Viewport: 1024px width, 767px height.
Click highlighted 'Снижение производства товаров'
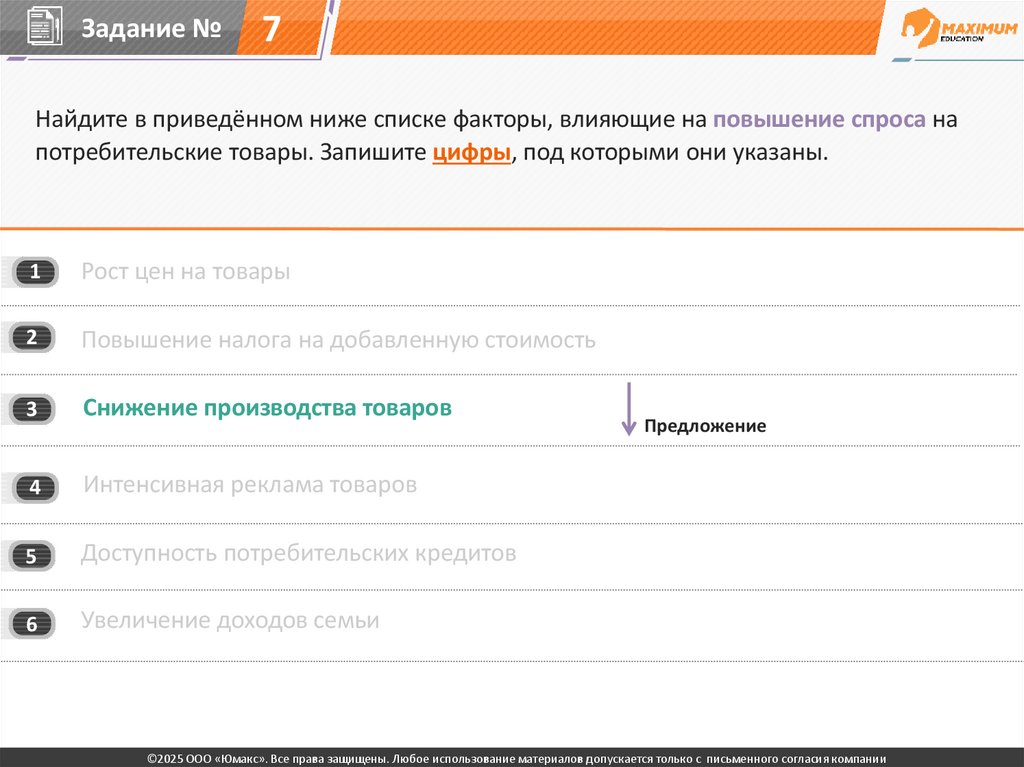(267, 408)
